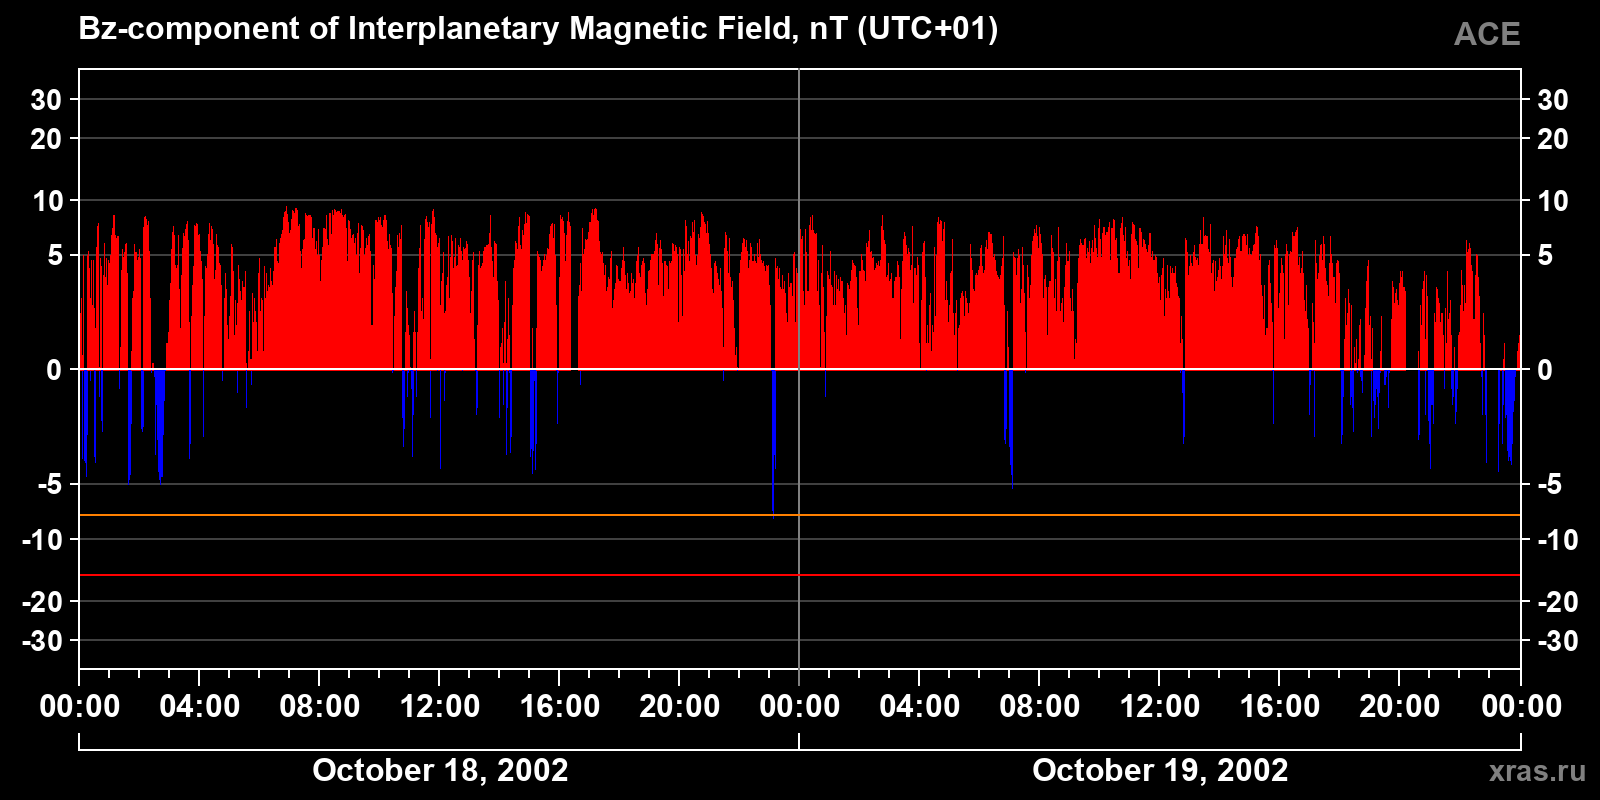Select the "0" baseline label on the left axis
The width and height of the screenshot is (1600, 800).
pyautogui.click(x=54, y=370)
